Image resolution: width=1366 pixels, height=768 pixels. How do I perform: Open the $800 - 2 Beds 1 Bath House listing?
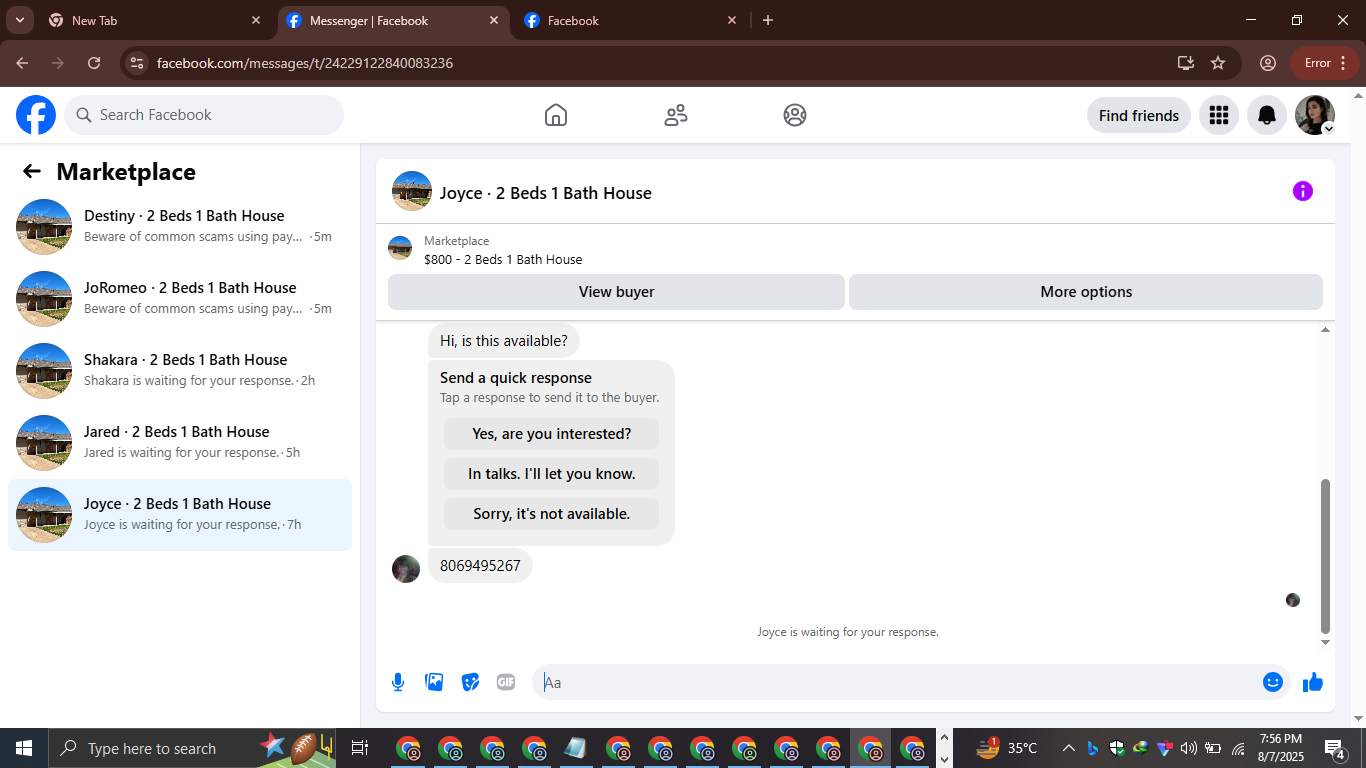[503, 259]
